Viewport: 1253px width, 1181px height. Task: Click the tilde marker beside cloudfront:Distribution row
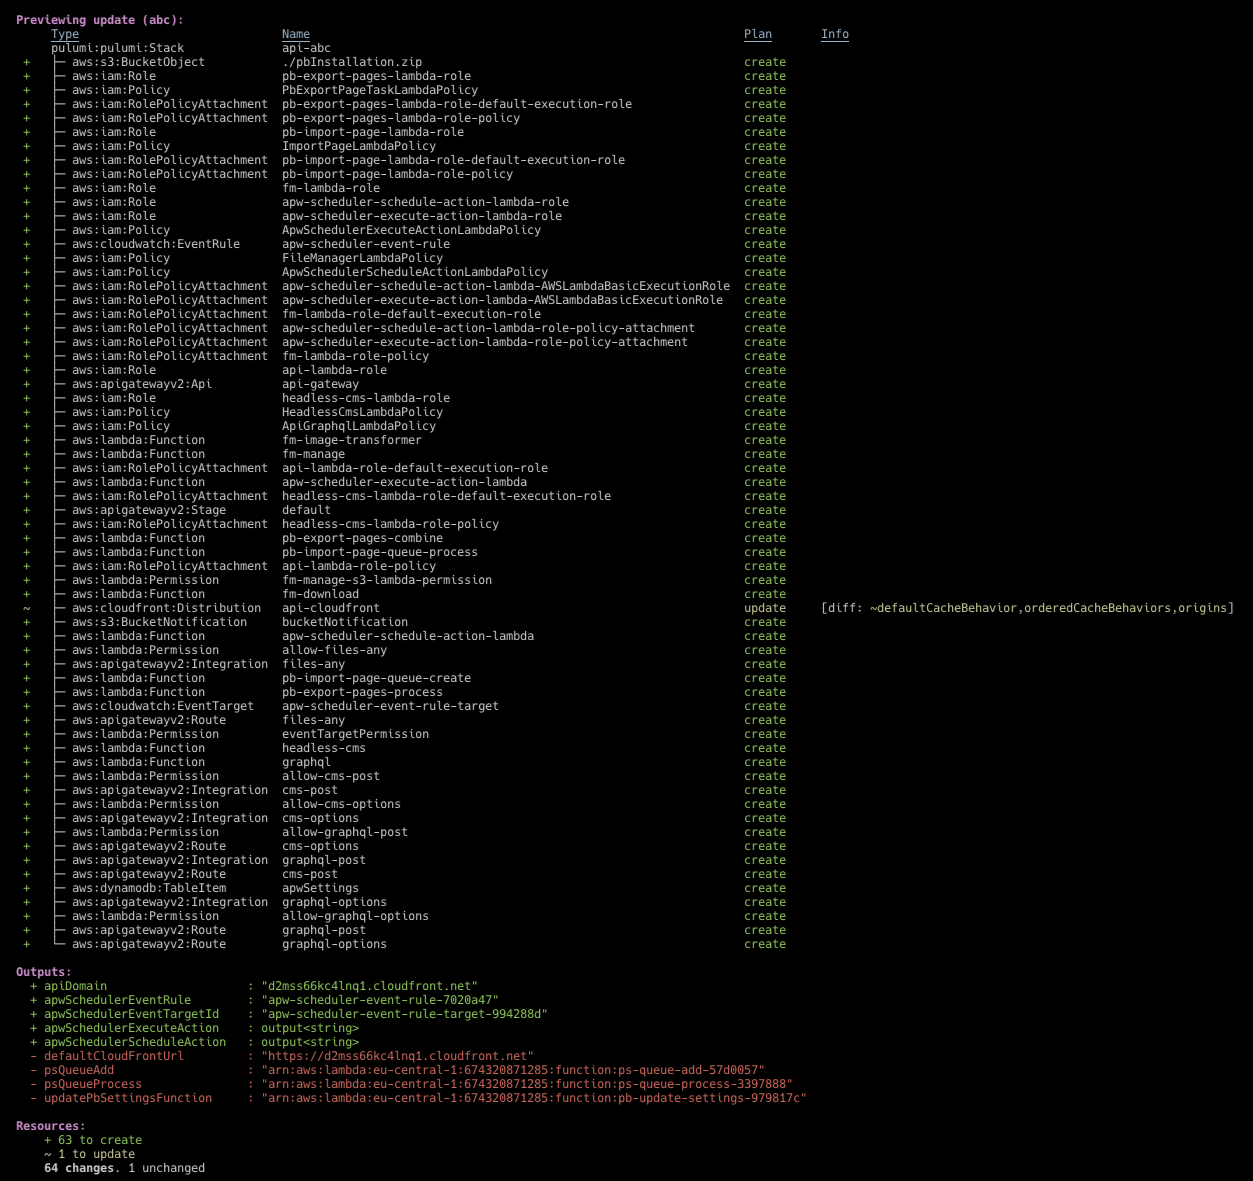[27, 608]
